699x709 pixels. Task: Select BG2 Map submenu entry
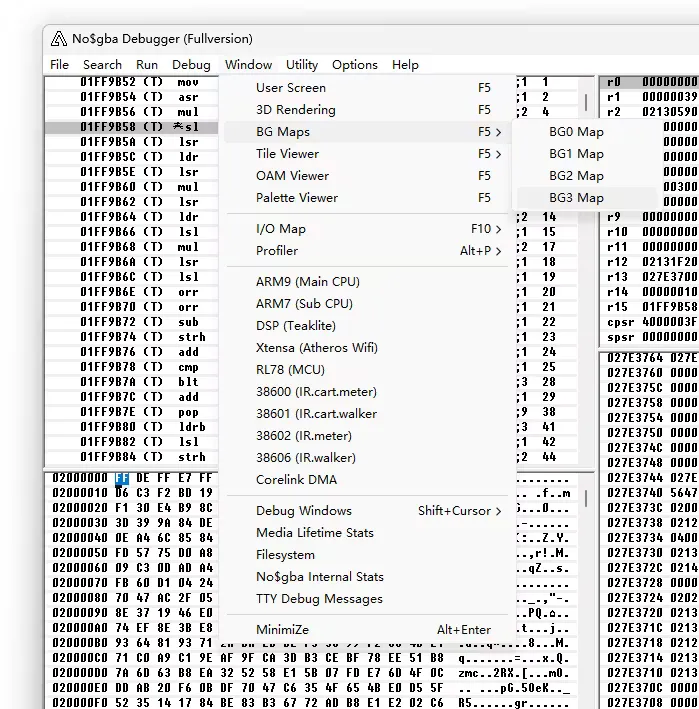point(576,176)
